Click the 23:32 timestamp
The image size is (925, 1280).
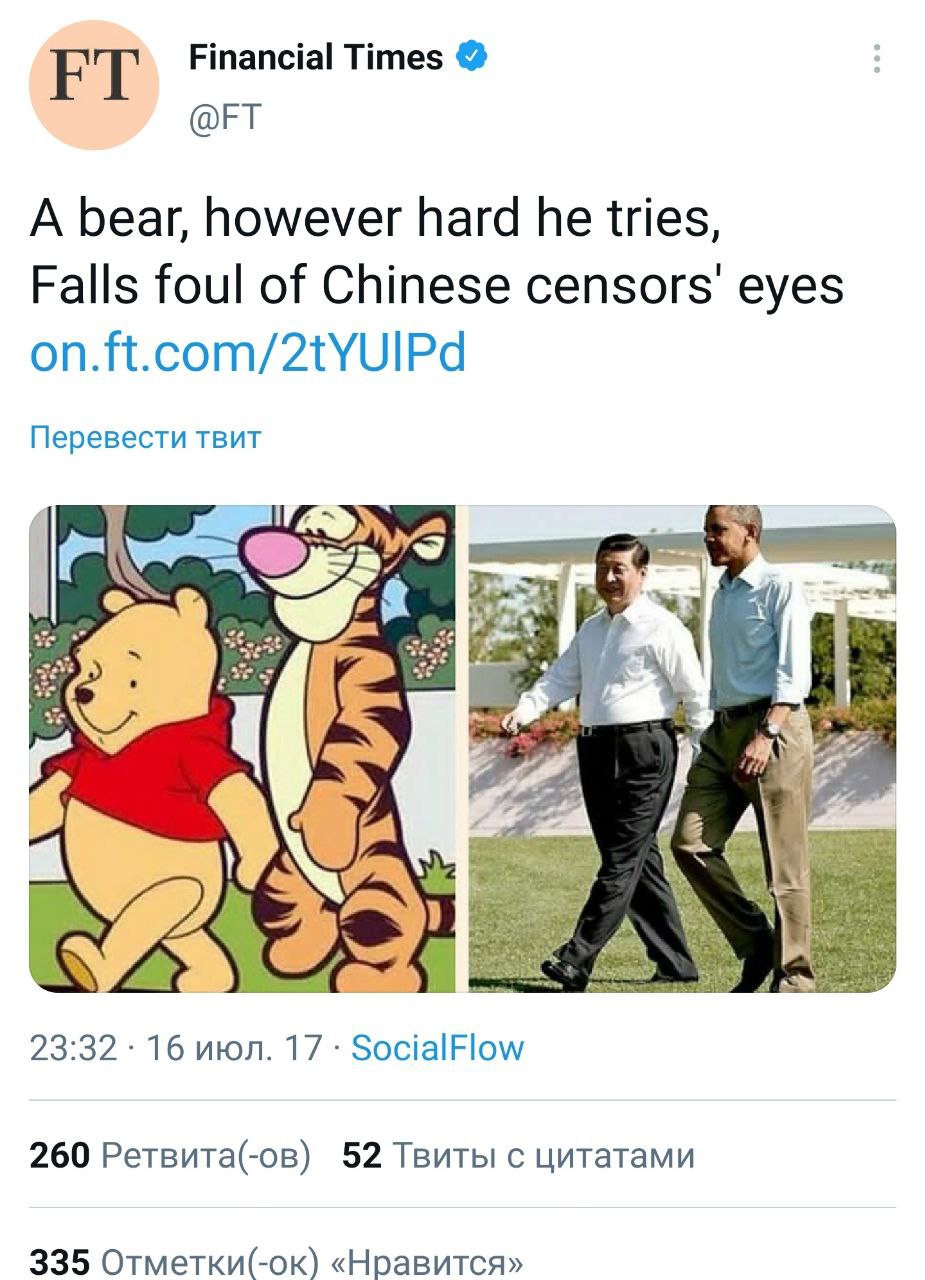(x=73, y=1047)
